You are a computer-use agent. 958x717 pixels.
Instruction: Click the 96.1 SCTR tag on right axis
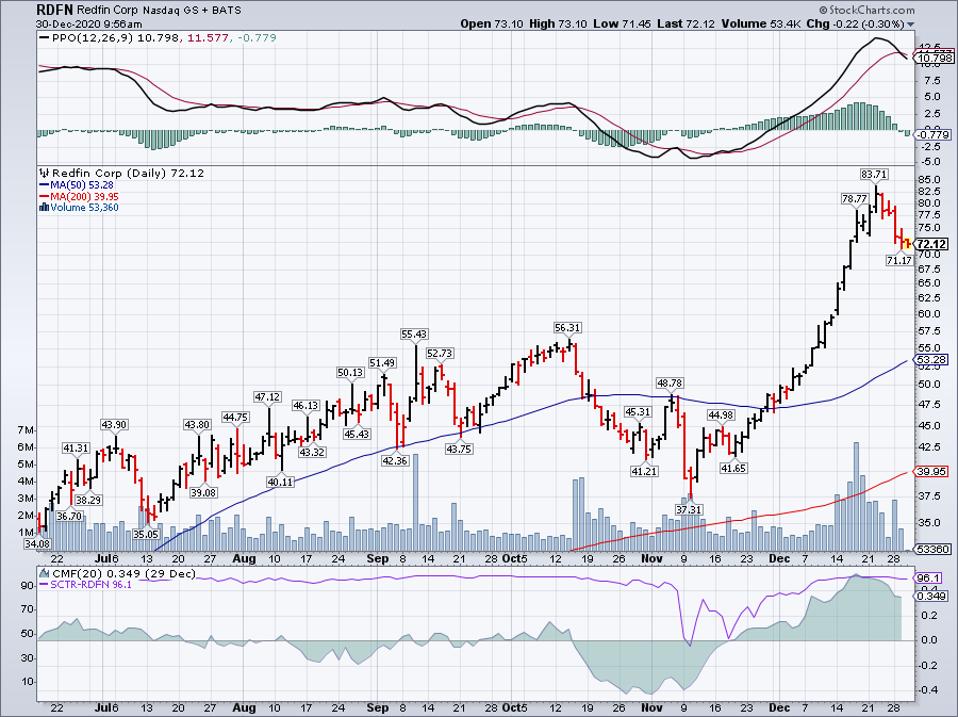(929, 578)
